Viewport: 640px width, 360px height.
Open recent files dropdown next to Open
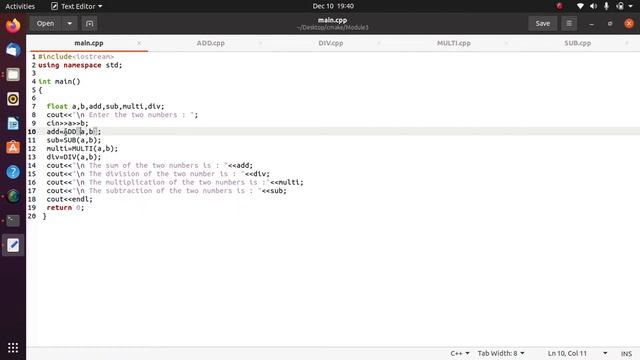69,24
